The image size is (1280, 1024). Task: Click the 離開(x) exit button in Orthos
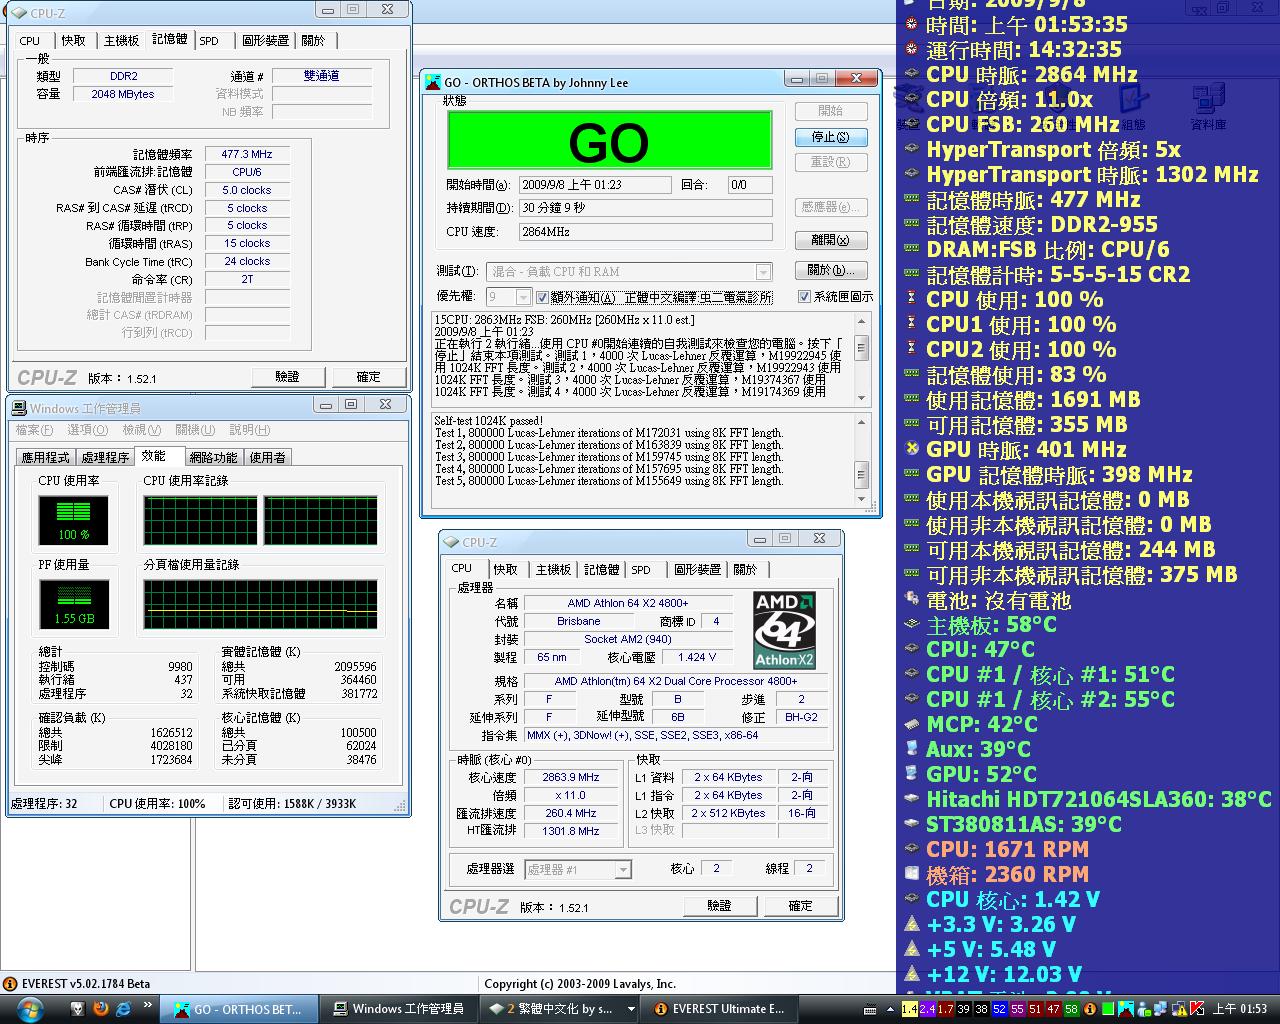pos(831,240)
